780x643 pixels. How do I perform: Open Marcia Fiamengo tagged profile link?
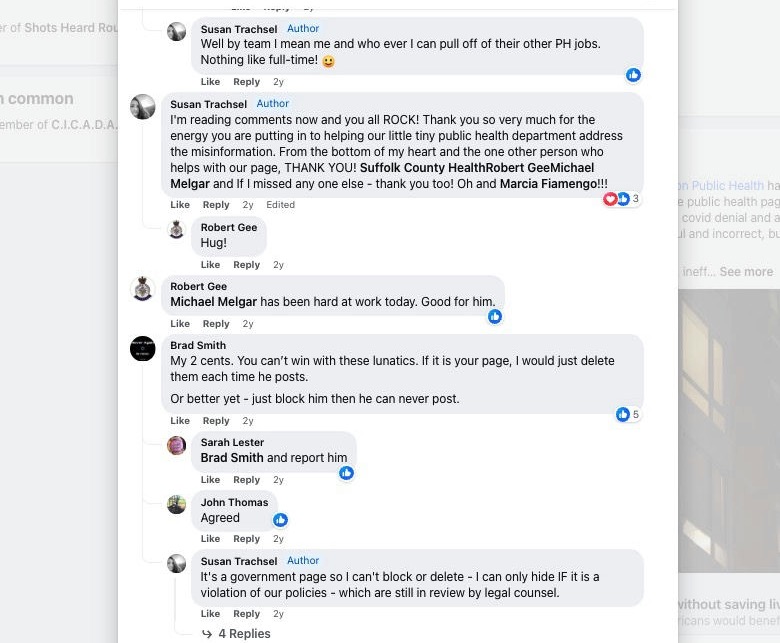click(x=549, y=184)
